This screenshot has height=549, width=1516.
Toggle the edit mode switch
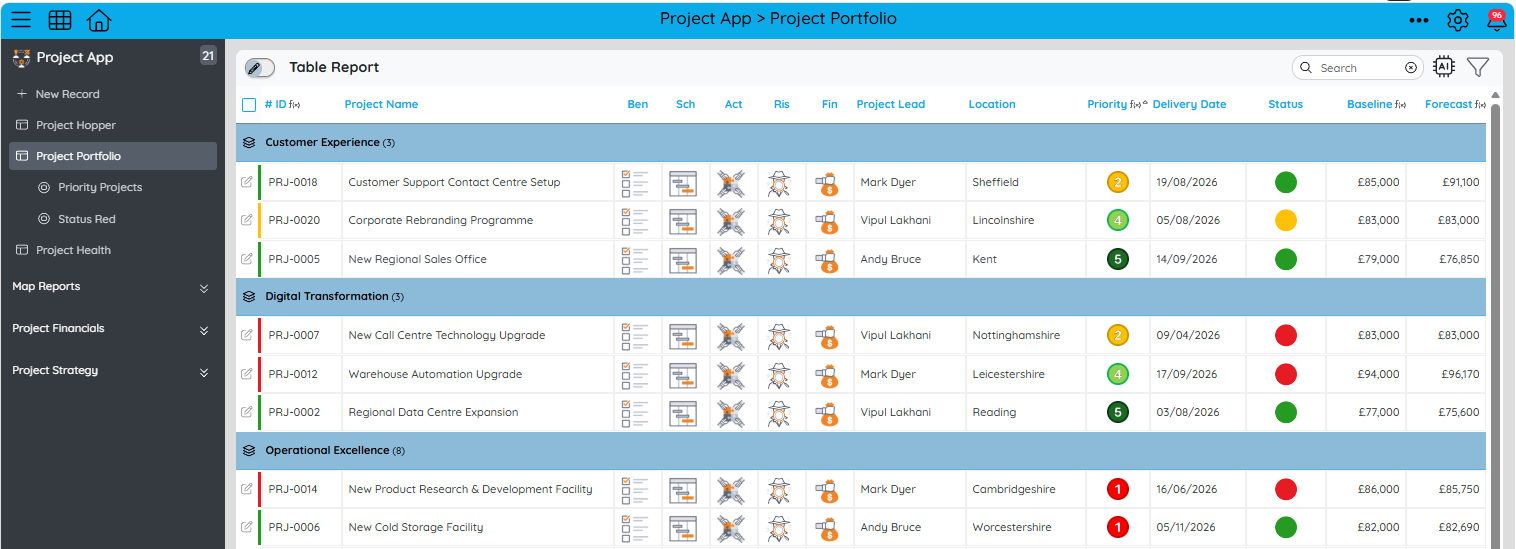[x=259, y=68]
